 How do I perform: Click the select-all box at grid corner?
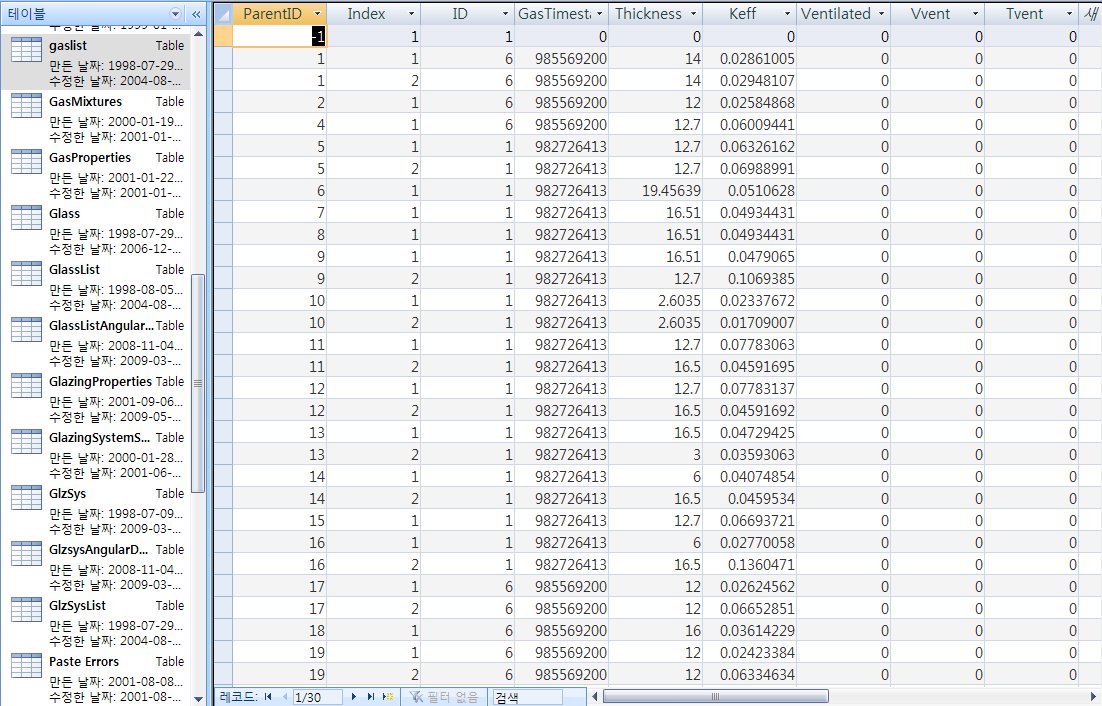tap(223, 14)
